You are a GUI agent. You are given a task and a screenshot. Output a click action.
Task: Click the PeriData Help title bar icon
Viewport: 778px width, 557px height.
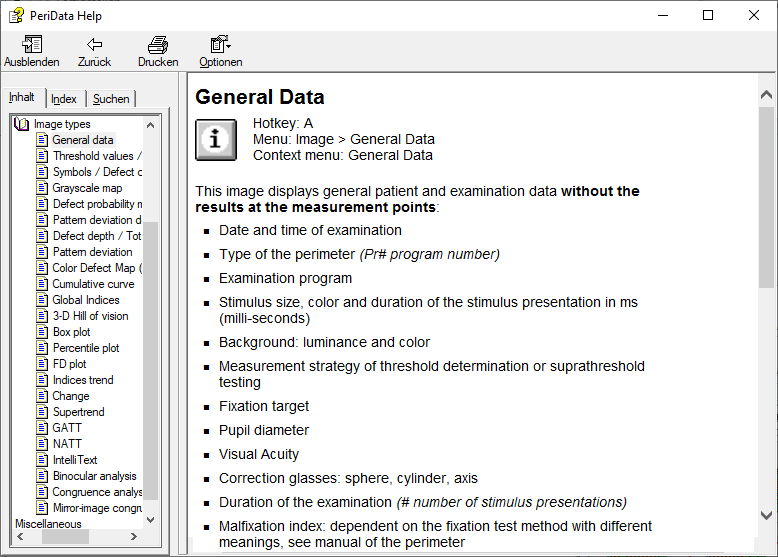point(16,15)
